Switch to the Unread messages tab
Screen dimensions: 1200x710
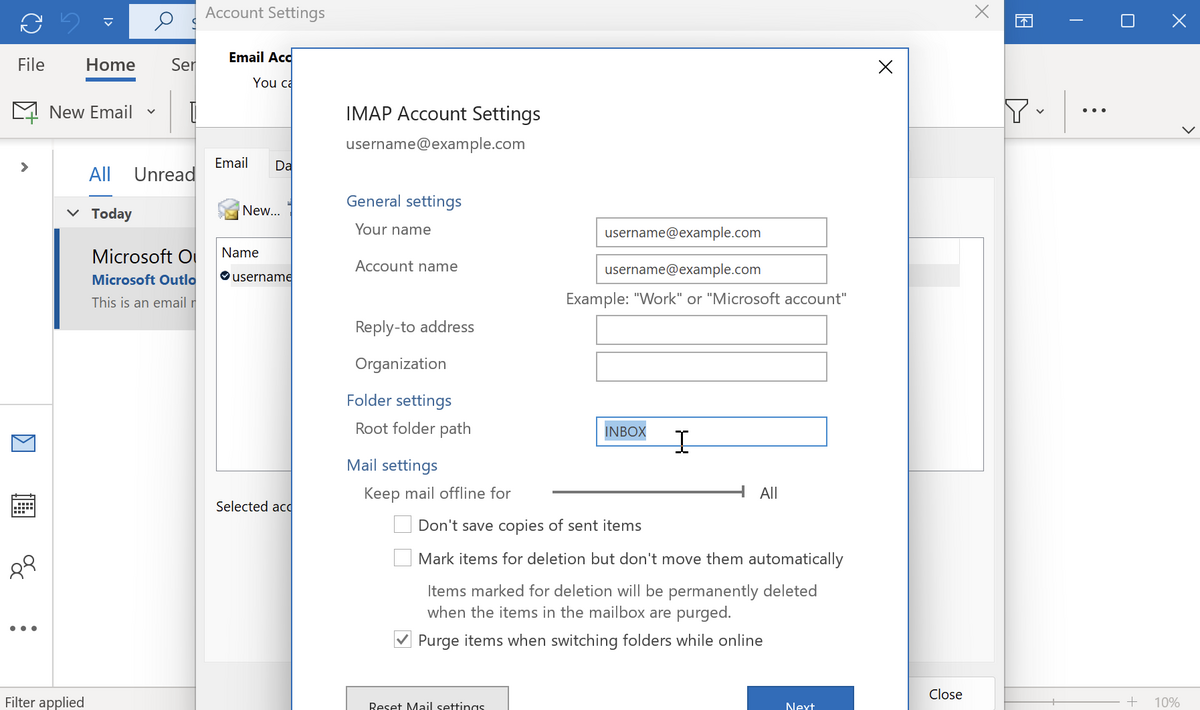pyautogui.click(x=164, y=175)
